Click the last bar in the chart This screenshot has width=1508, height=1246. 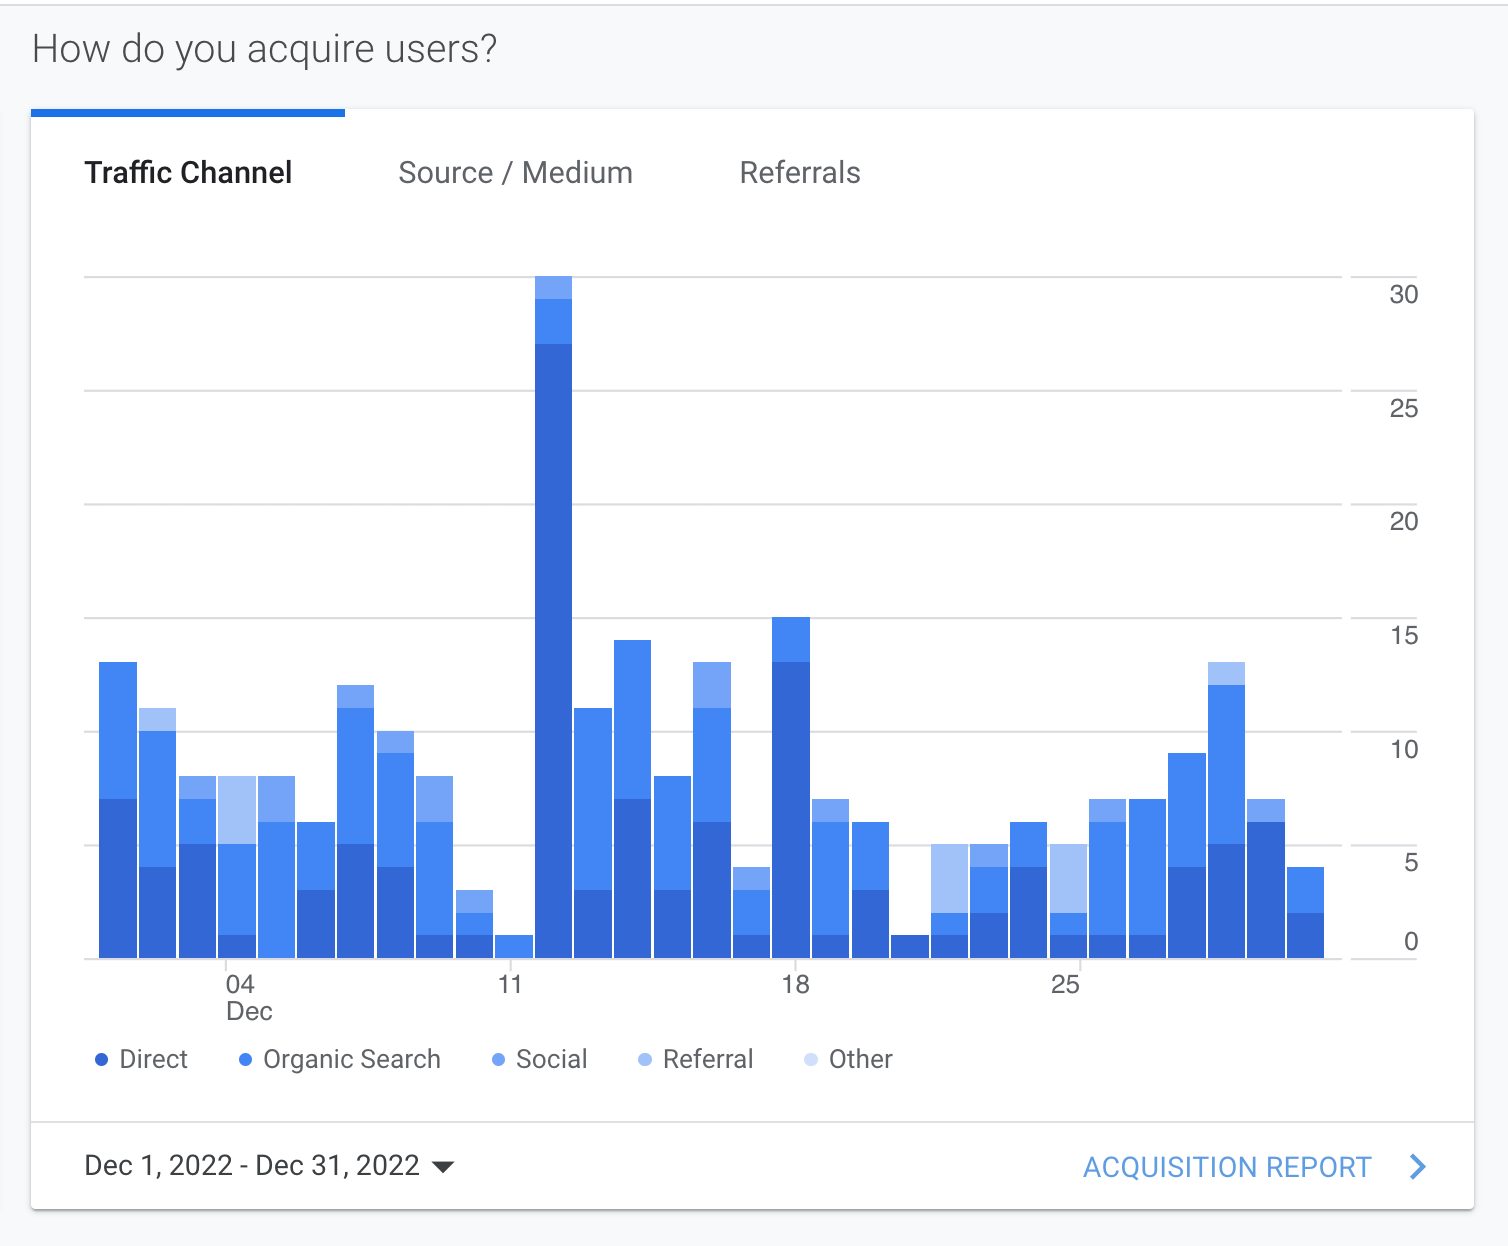[1305, 912]
